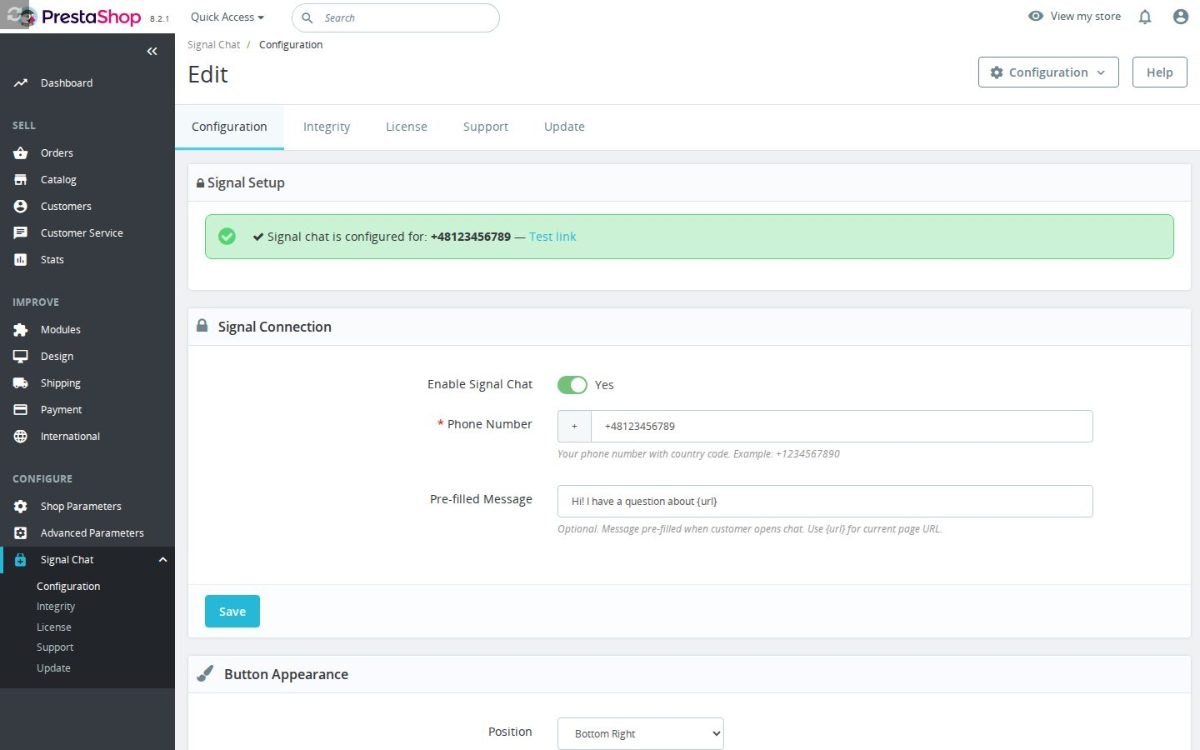Toggle Enable Signal Chat switch
The image size is (1200, 750).
(572, 385)
